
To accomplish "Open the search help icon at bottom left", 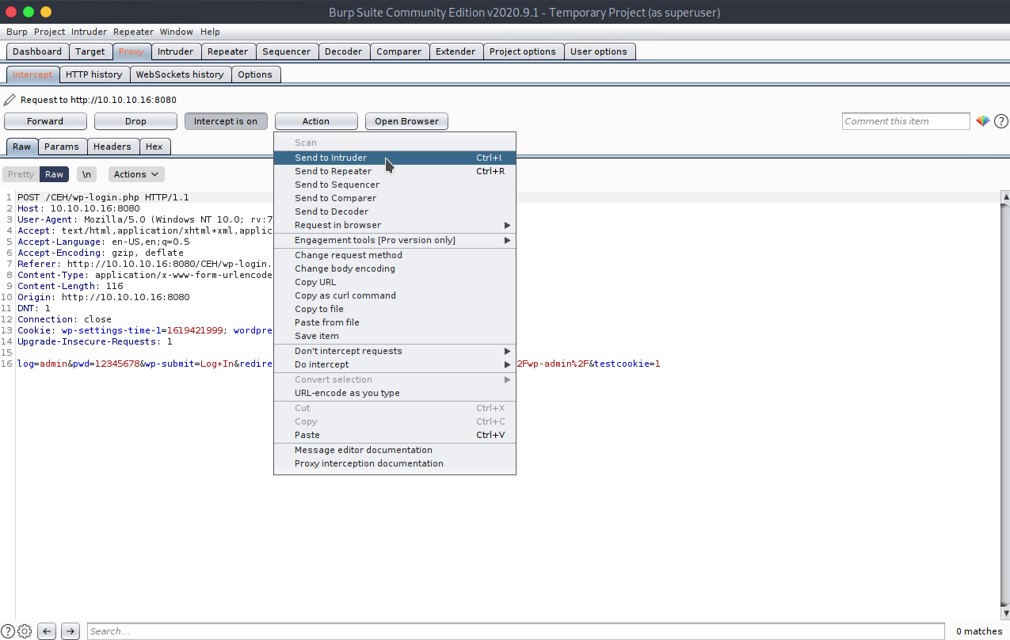I will point(8,631).
